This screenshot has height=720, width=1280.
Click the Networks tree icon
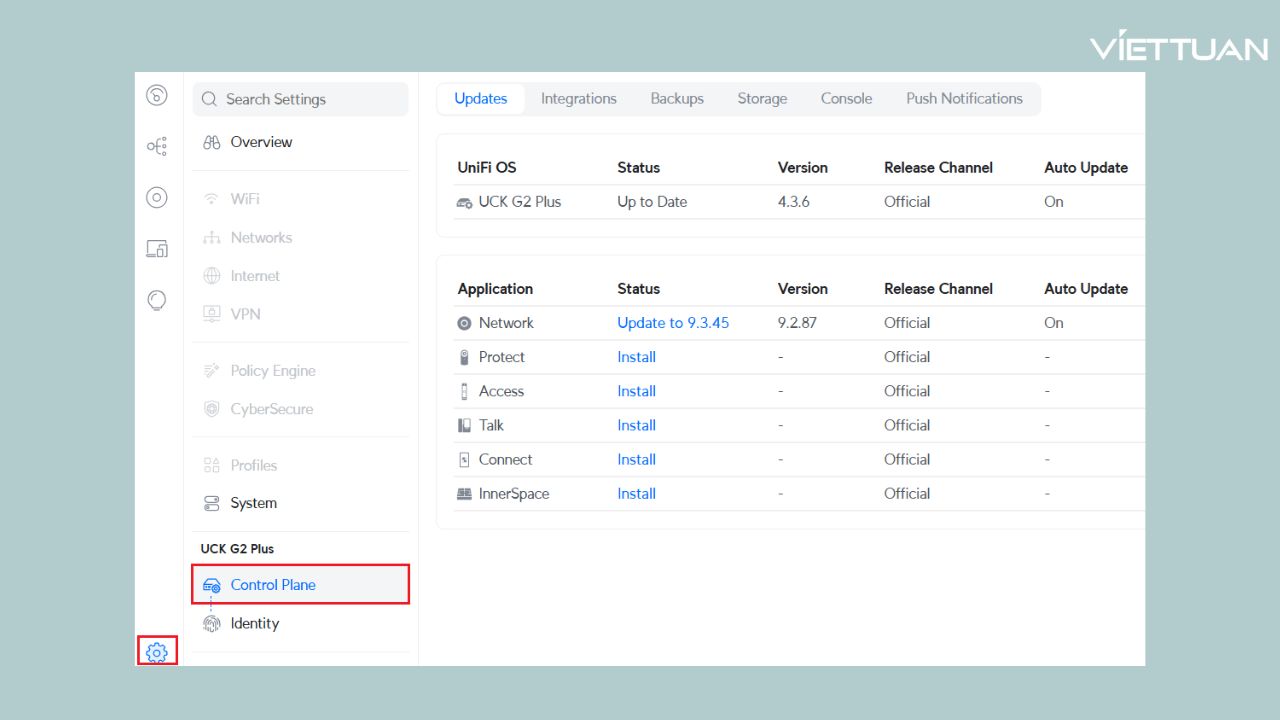pos(211,237)
